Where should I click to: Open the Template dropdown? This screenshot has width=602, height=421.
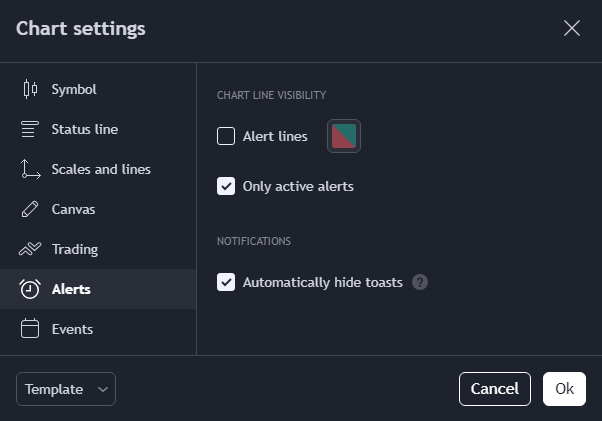pos(66,389)
